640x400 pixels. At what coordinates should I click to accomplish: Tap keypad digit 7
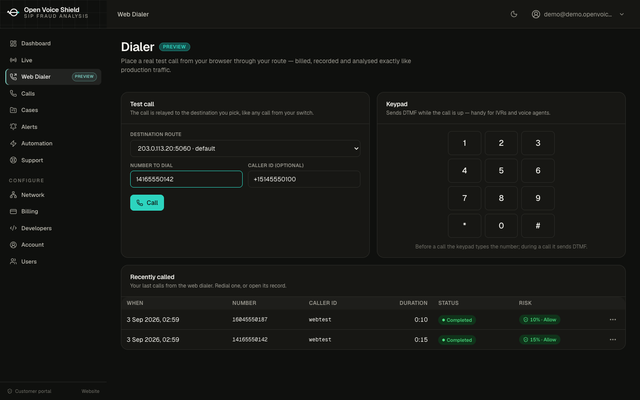(464, 198)
